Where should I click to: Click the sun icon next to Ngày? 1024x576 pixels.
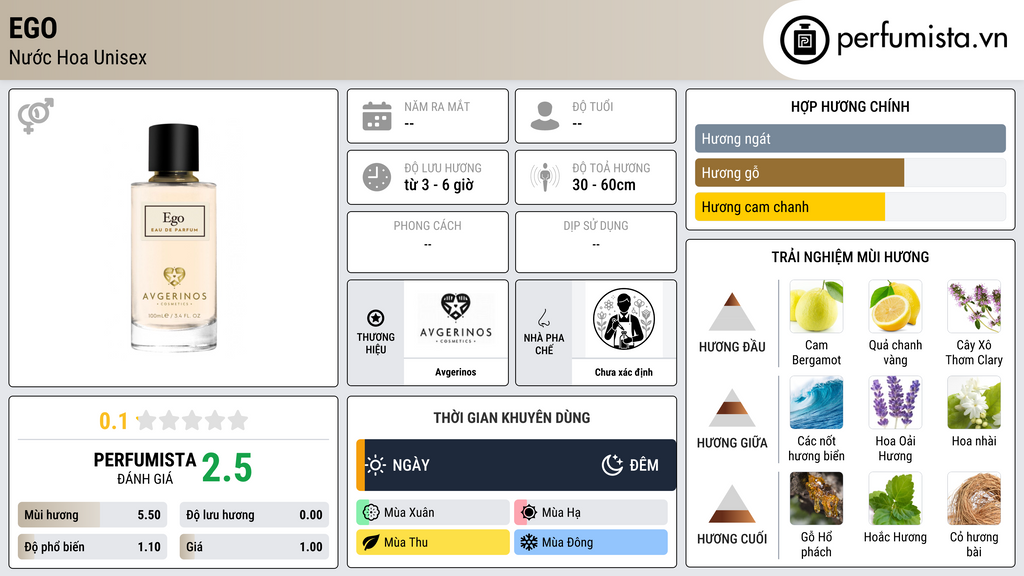[x=376, y=465]
